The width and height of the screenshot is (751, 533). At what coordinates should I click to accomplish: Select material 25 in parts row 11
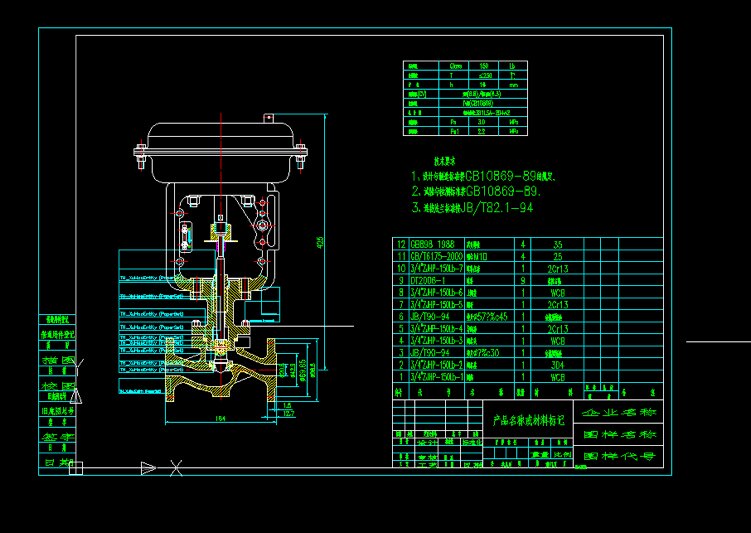pos(558,256)
